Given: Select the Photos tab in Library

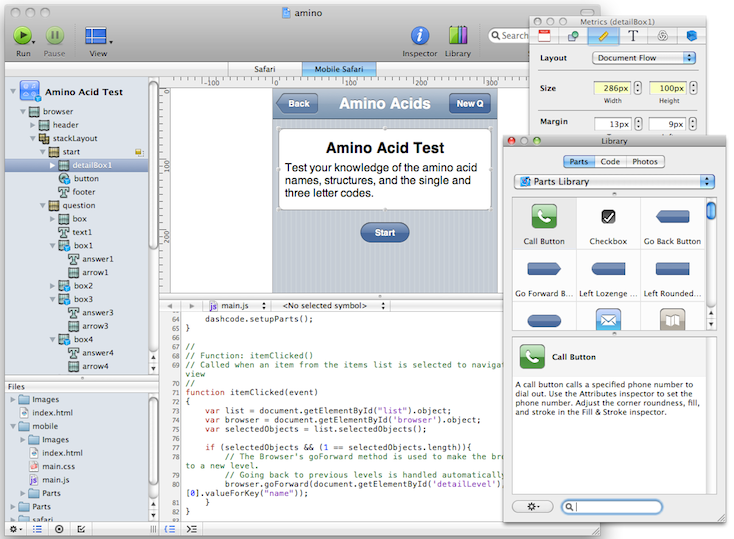Looking at the screenshot, I should (x=645, y=161).
